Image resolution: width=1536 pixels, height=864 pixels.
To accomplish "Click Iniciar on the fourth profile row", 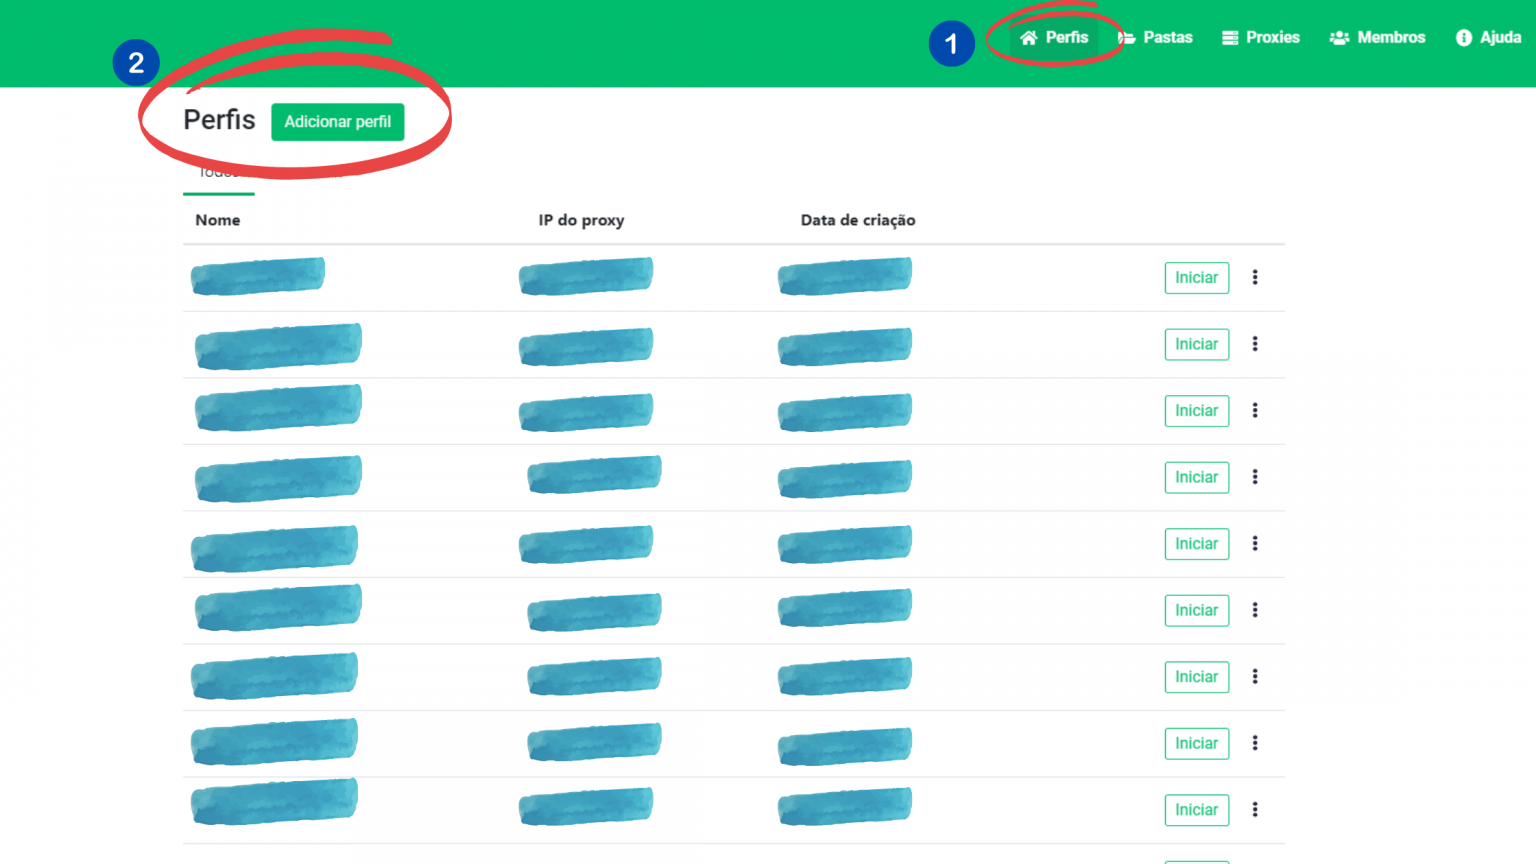I will pos(1197,477).
